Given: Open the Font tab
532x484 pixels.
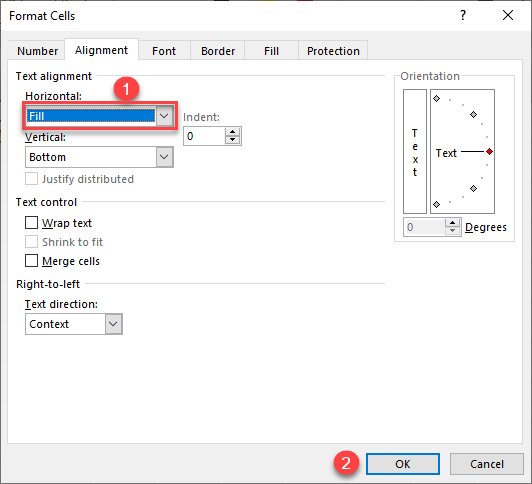Looking at the screenshot, I should (x=164, y=51).
